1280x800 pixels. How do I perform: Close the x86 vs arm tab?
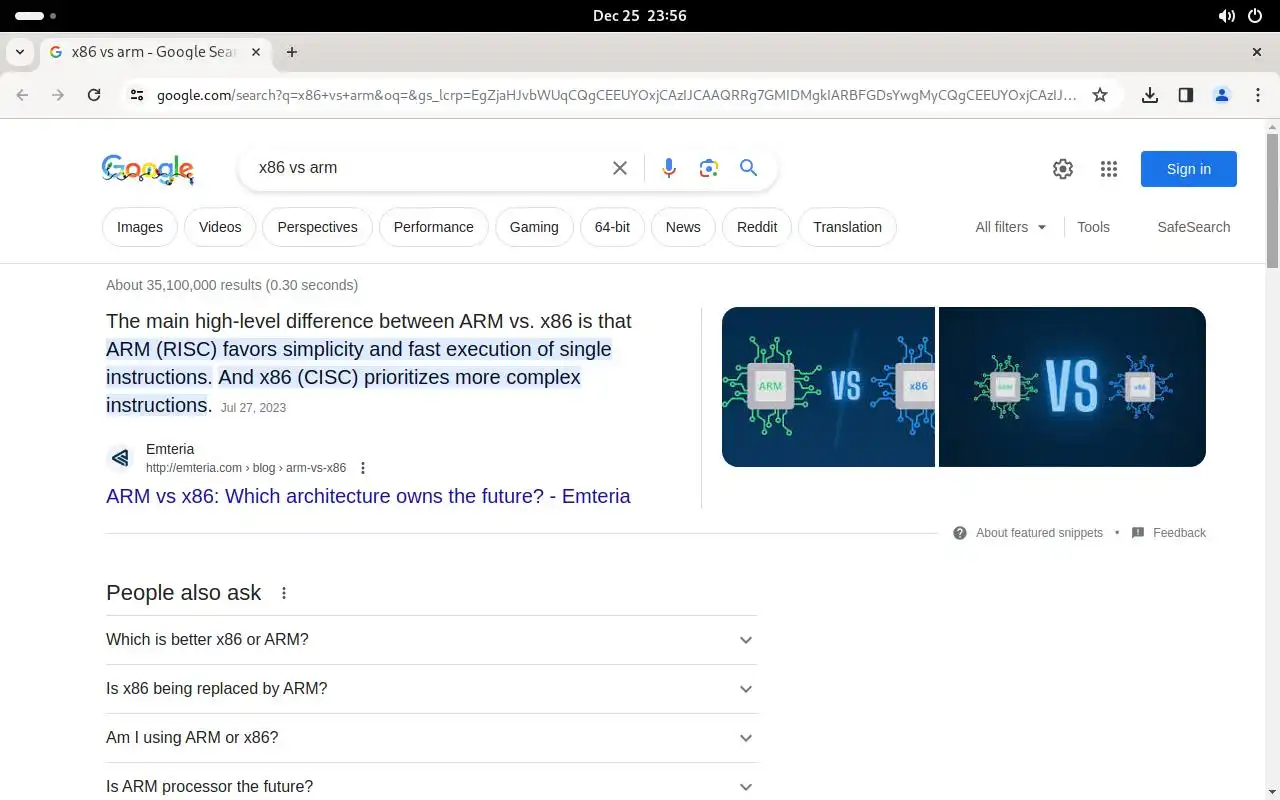[257, 52]
